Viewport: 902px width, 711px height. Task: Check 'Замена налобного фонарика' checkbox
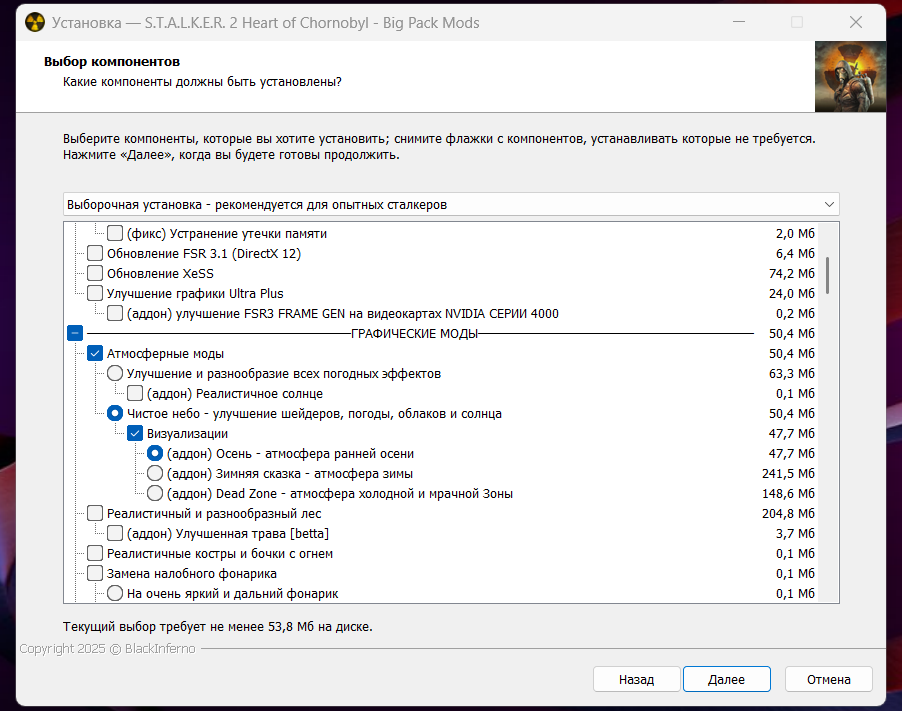pos(95,574)
